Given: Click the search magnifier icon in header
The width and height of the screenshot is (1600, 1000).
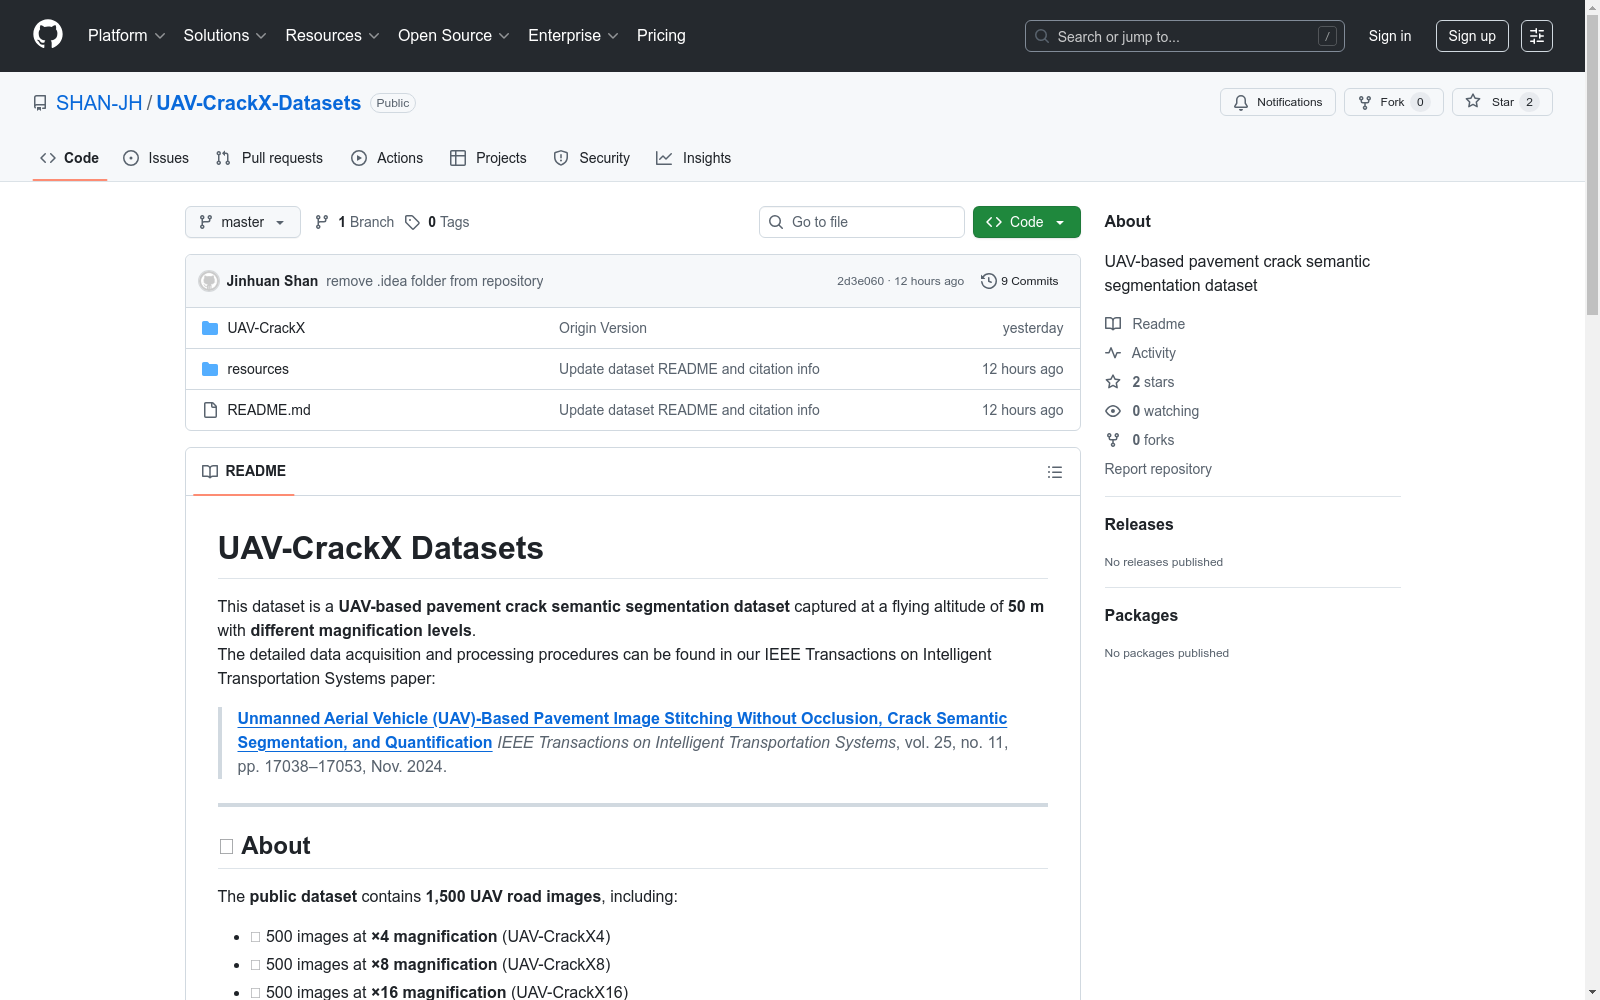Looking at the screenshot, I should (1042, 36).
